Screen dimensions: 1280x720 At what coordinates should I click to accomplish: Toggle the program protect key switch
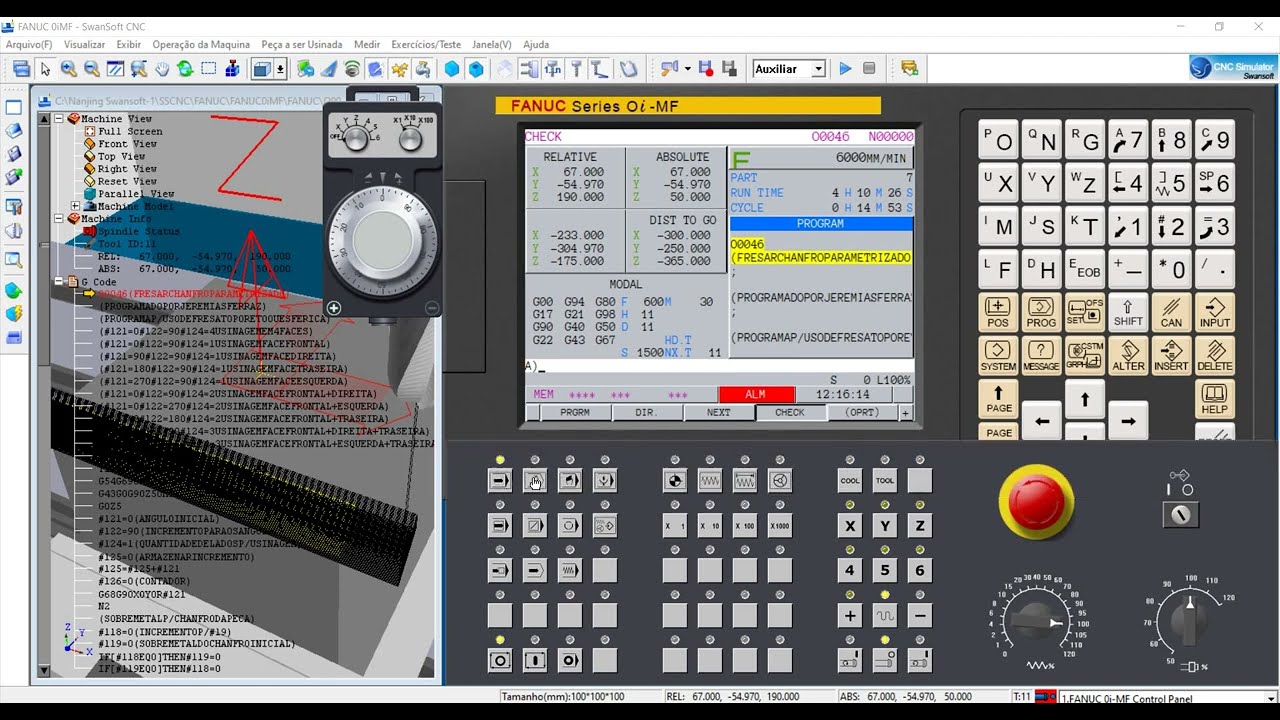click(x=1181, y=515)
